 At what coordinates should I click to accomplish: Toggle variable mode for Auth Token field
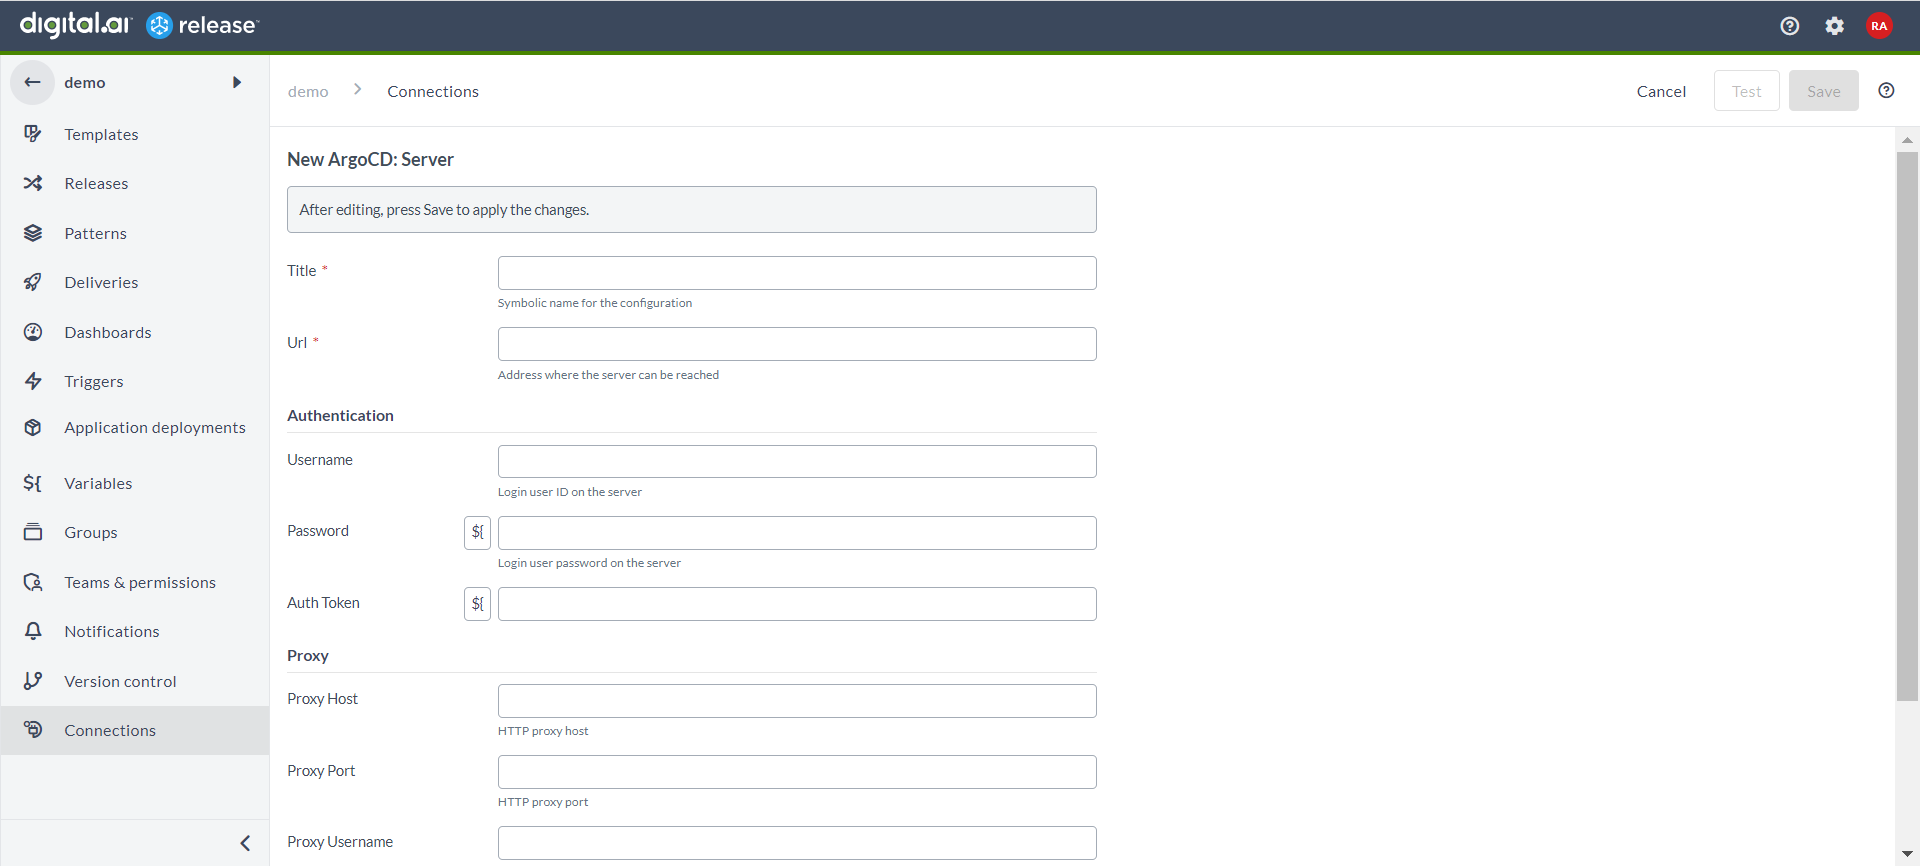click(x=477, y=603)
